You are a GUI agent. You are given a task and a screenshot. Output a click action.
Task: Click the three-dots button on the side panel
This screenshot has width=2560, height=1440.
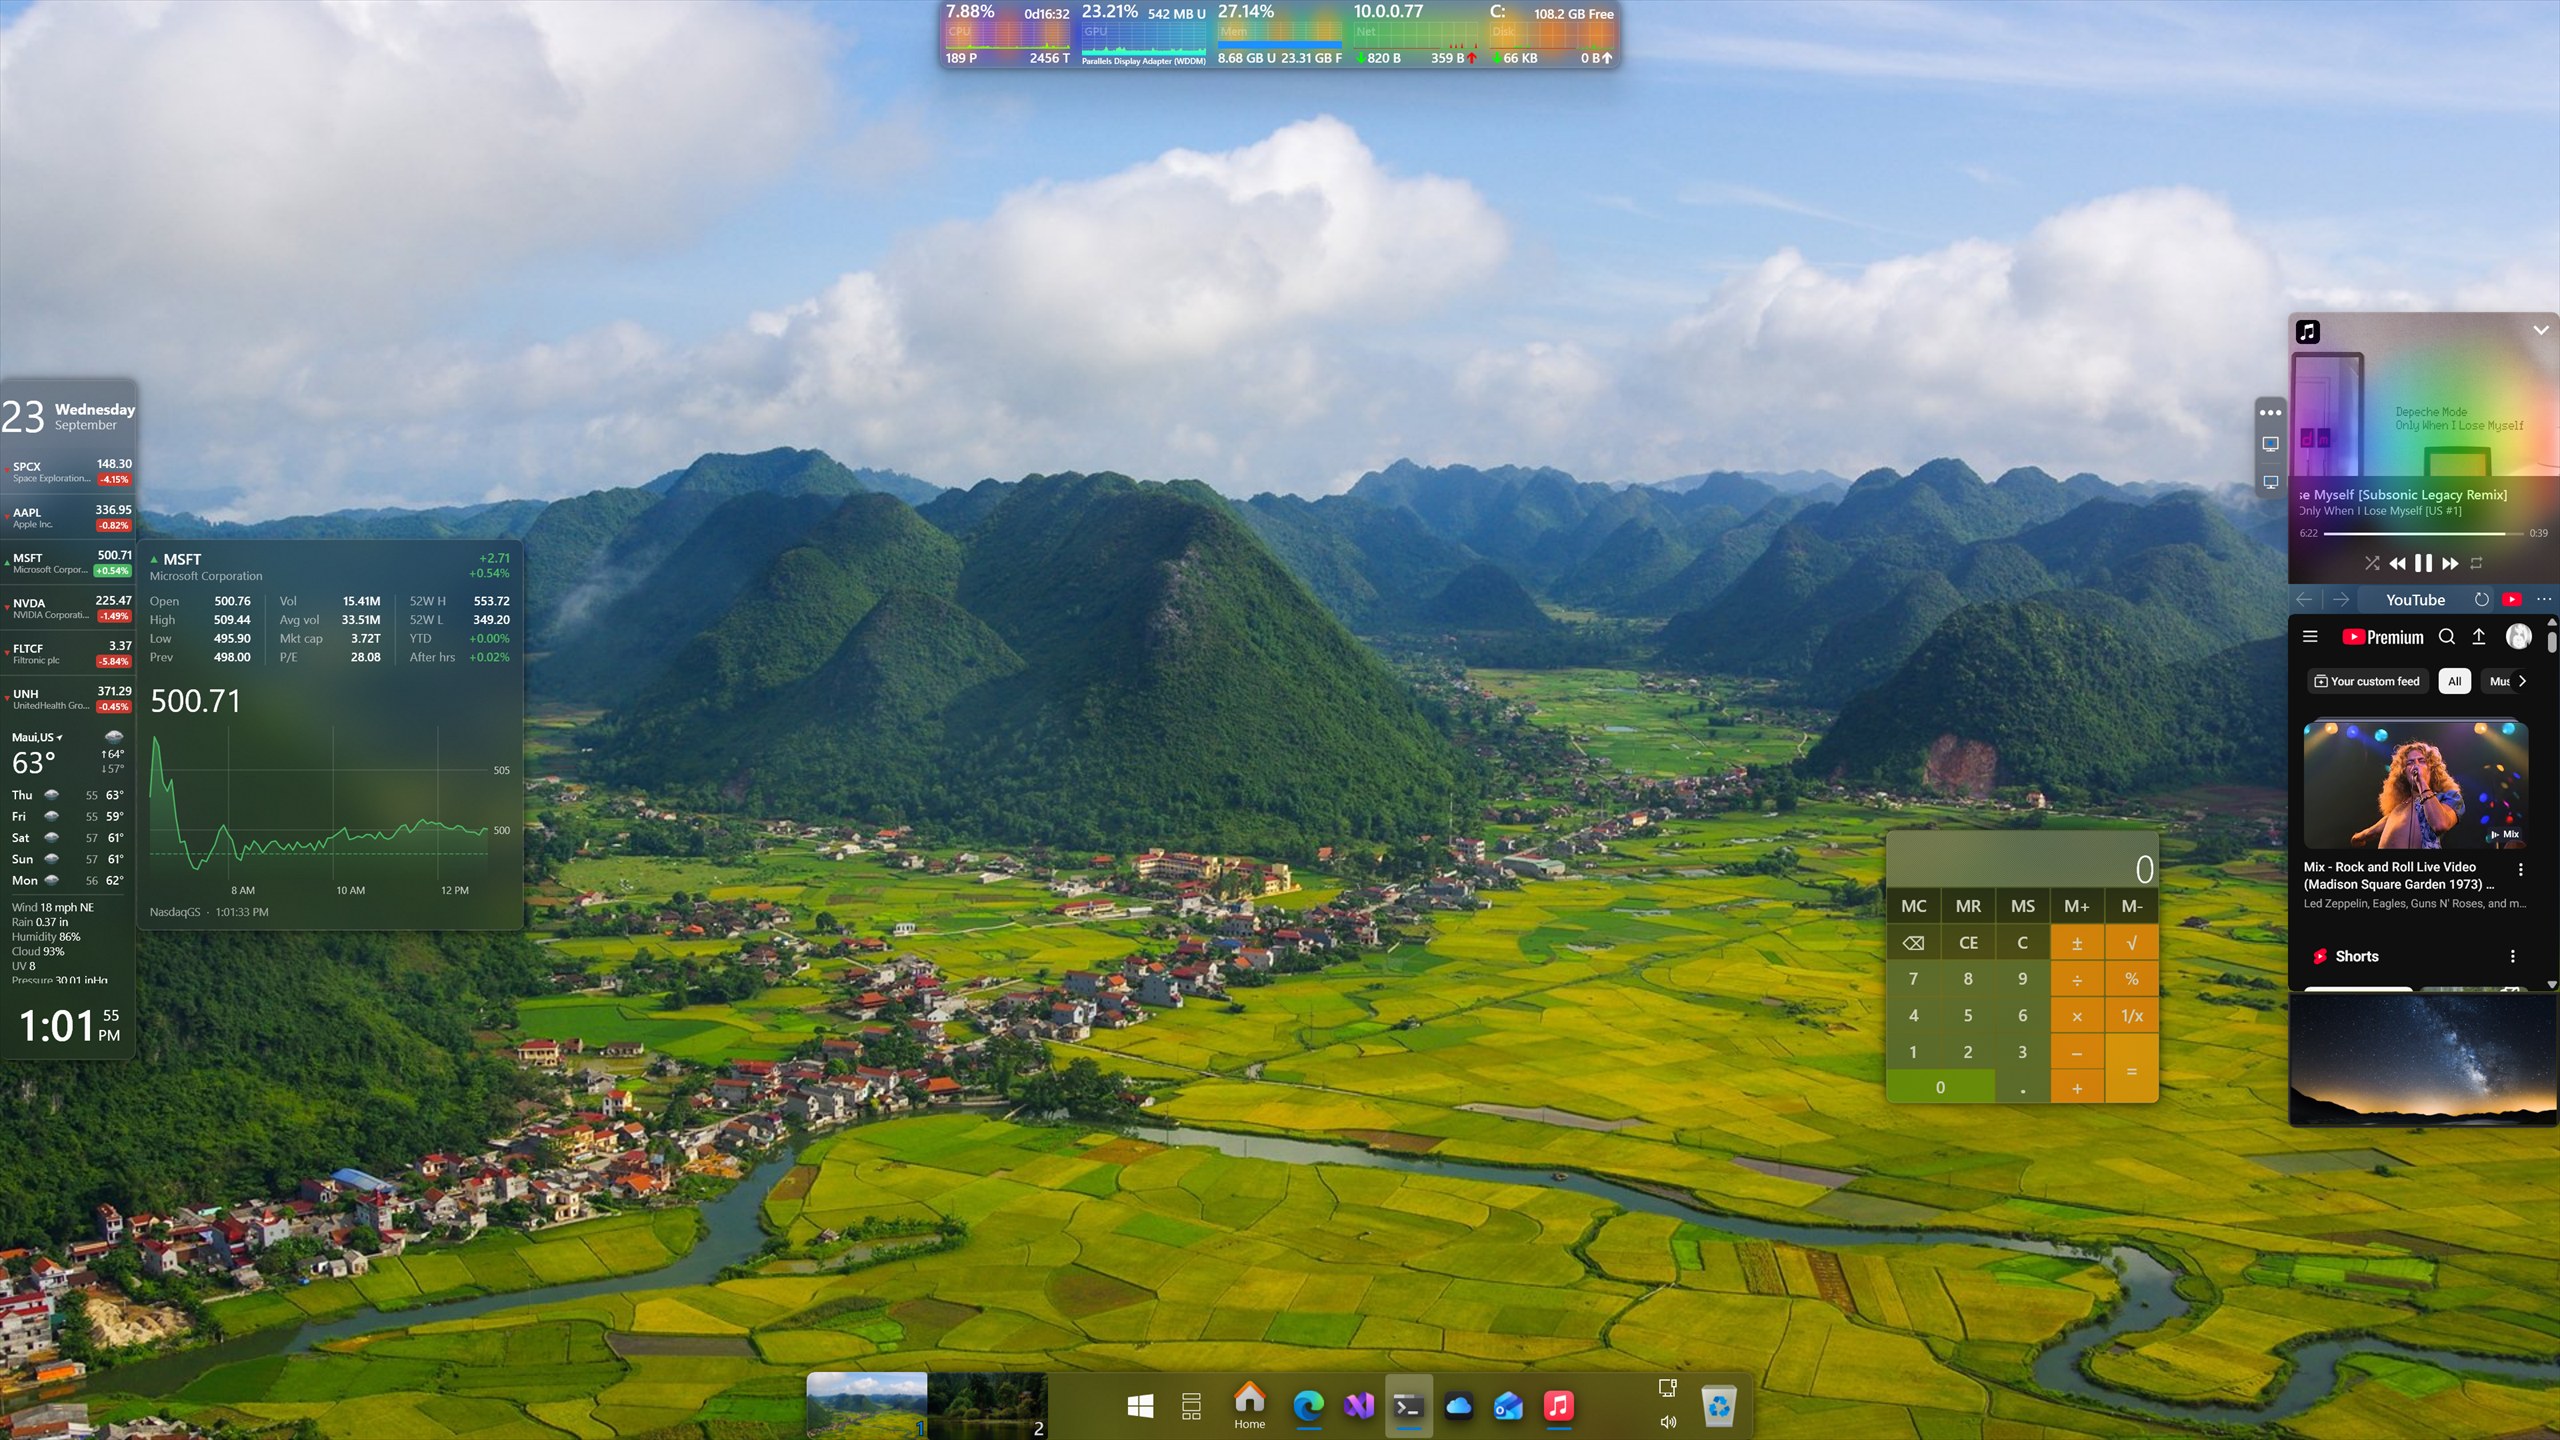coord(2270,412)
